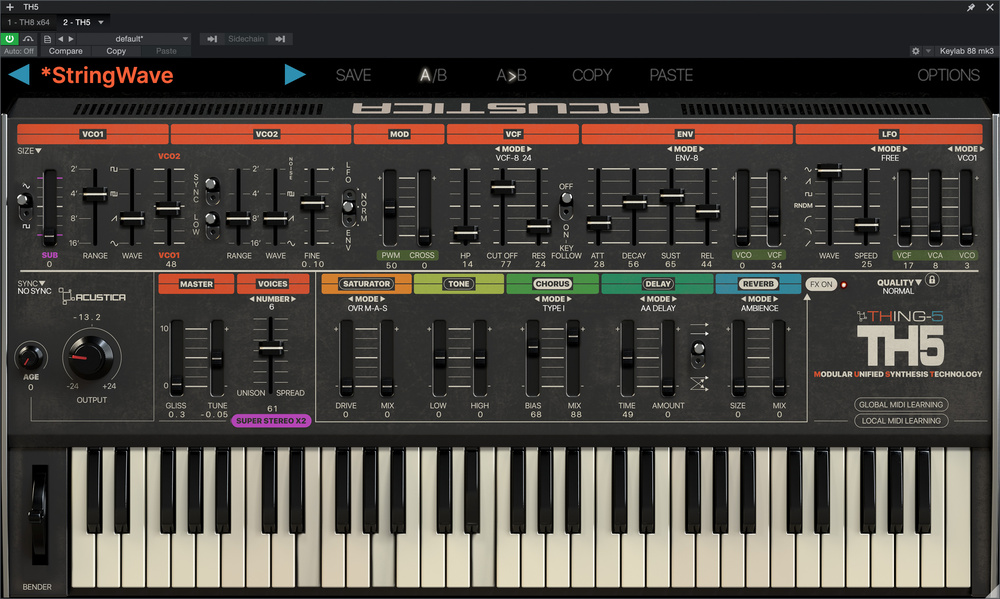Click the left Sidechain routing icon
1000x599 pixels.
pyautogui.click(x=213, y=39)
